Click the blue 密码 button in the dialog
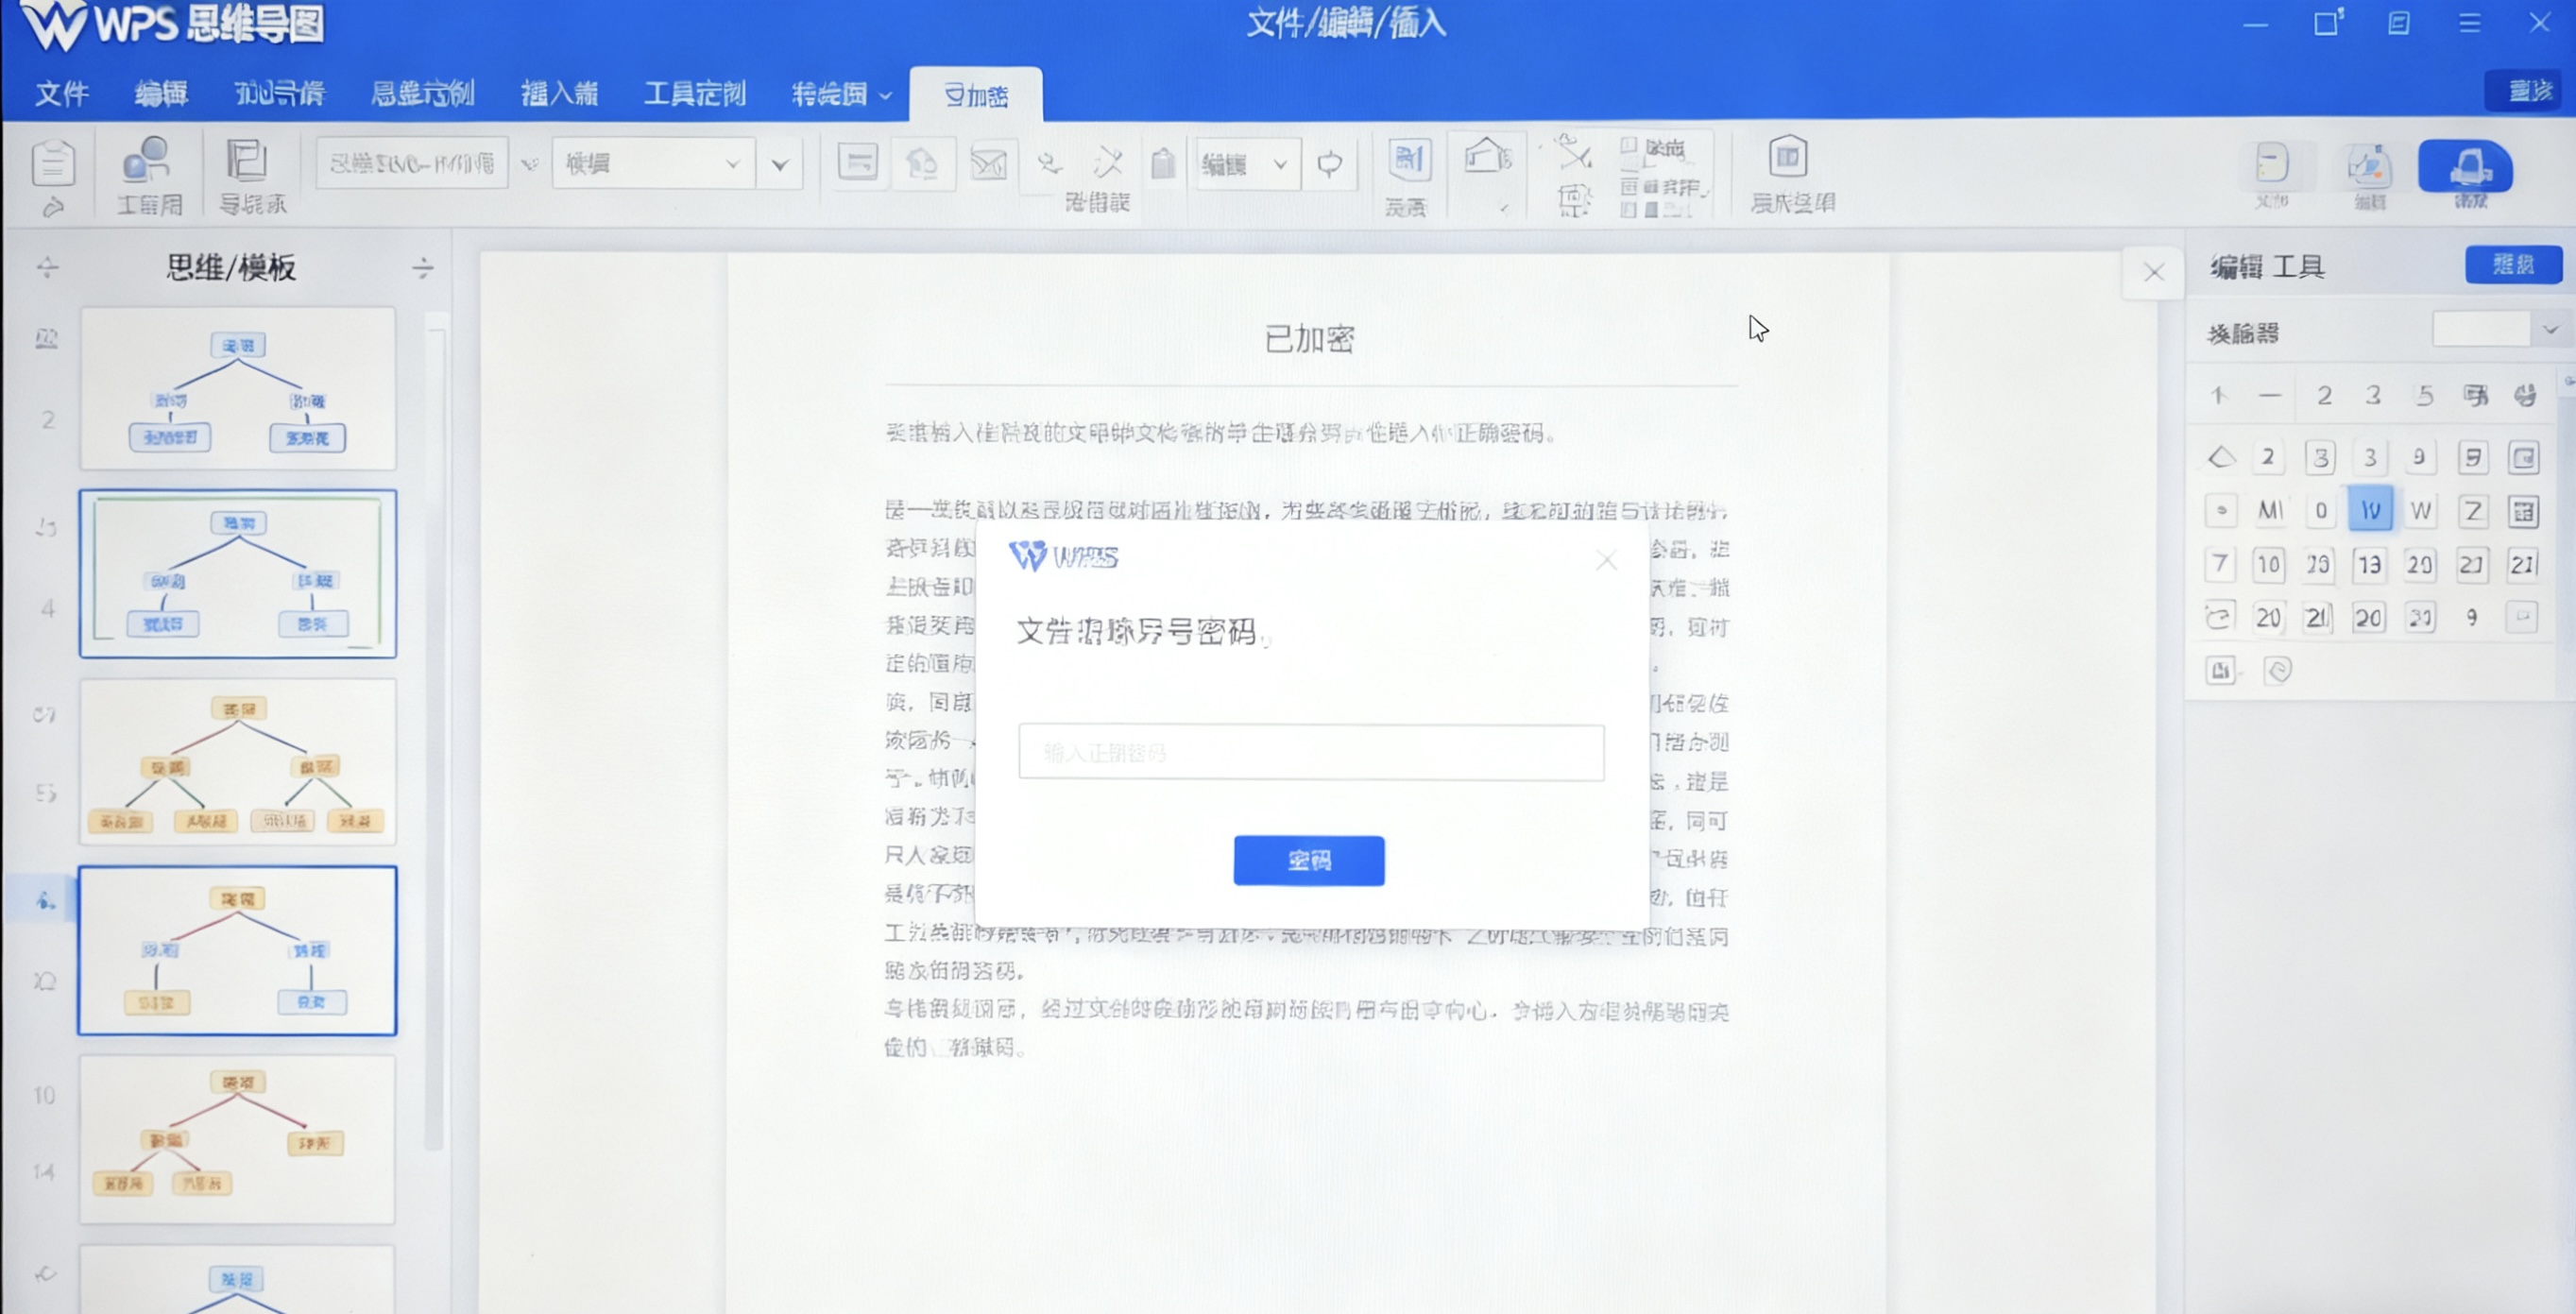2576x1314 pixels. click(x=1308, y=860)
